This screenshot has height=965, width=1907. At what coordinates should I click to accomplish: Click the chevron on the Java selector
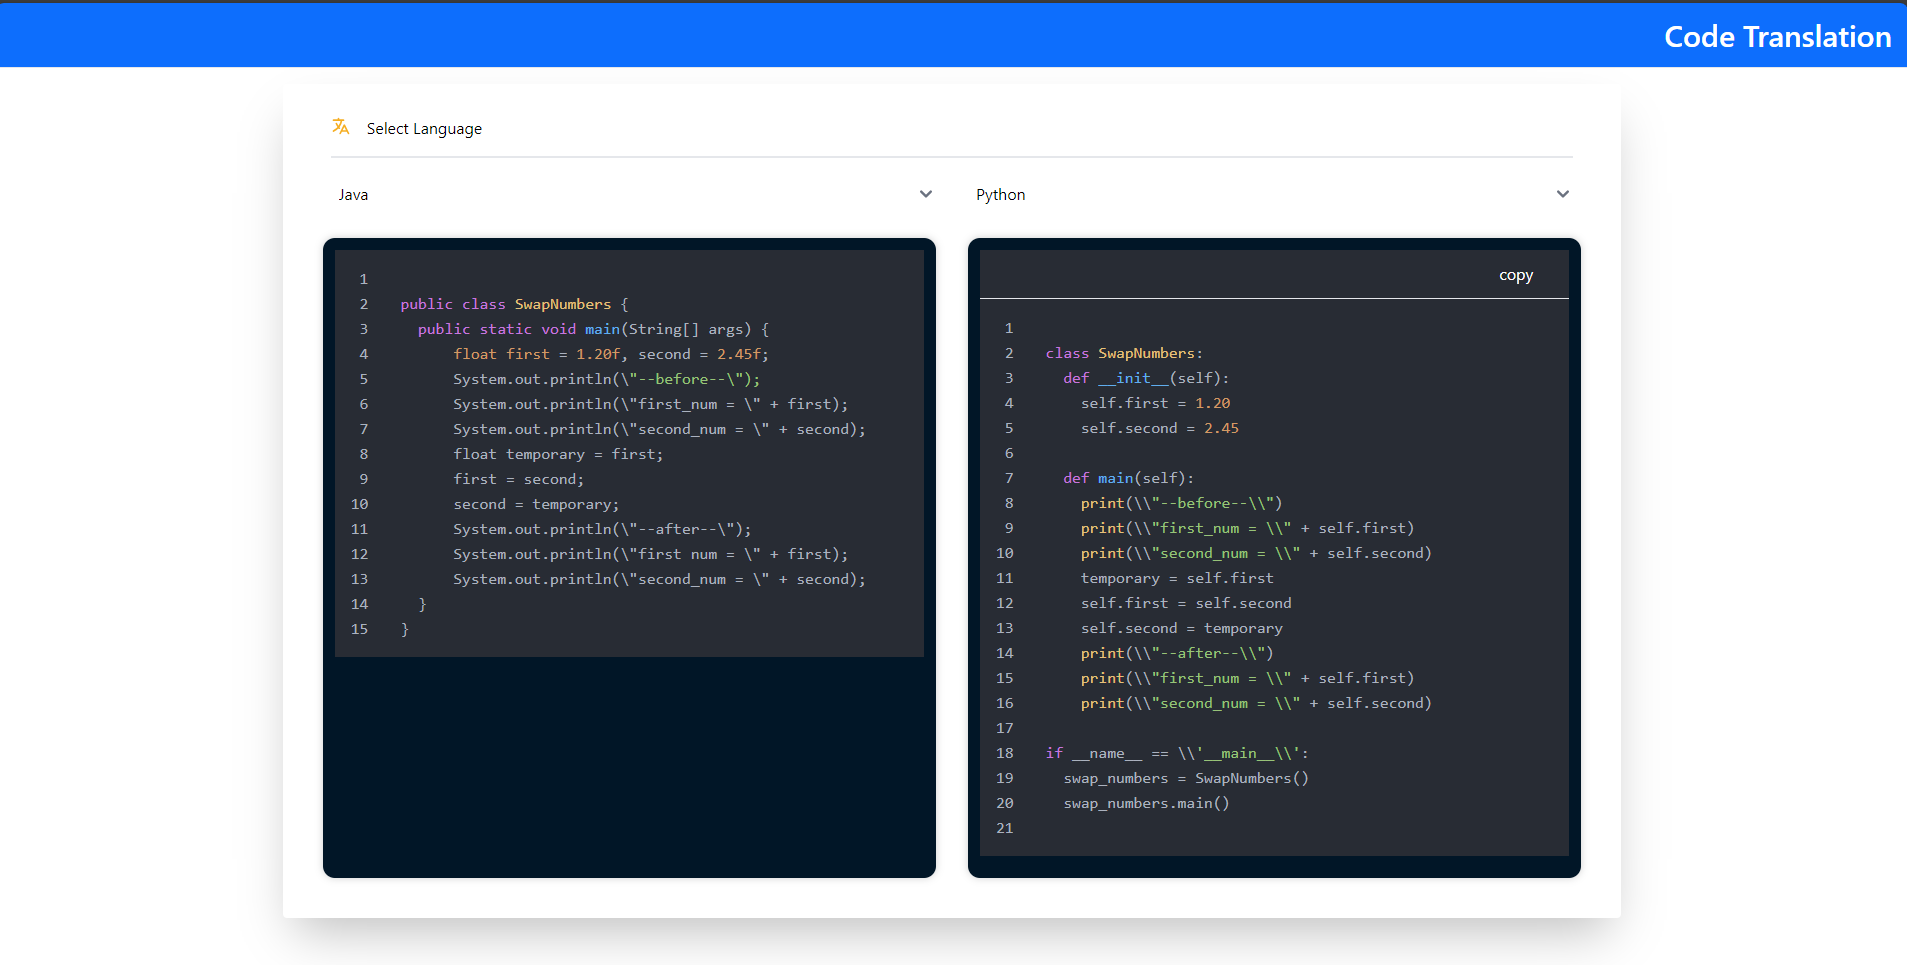tap(925, 194)
